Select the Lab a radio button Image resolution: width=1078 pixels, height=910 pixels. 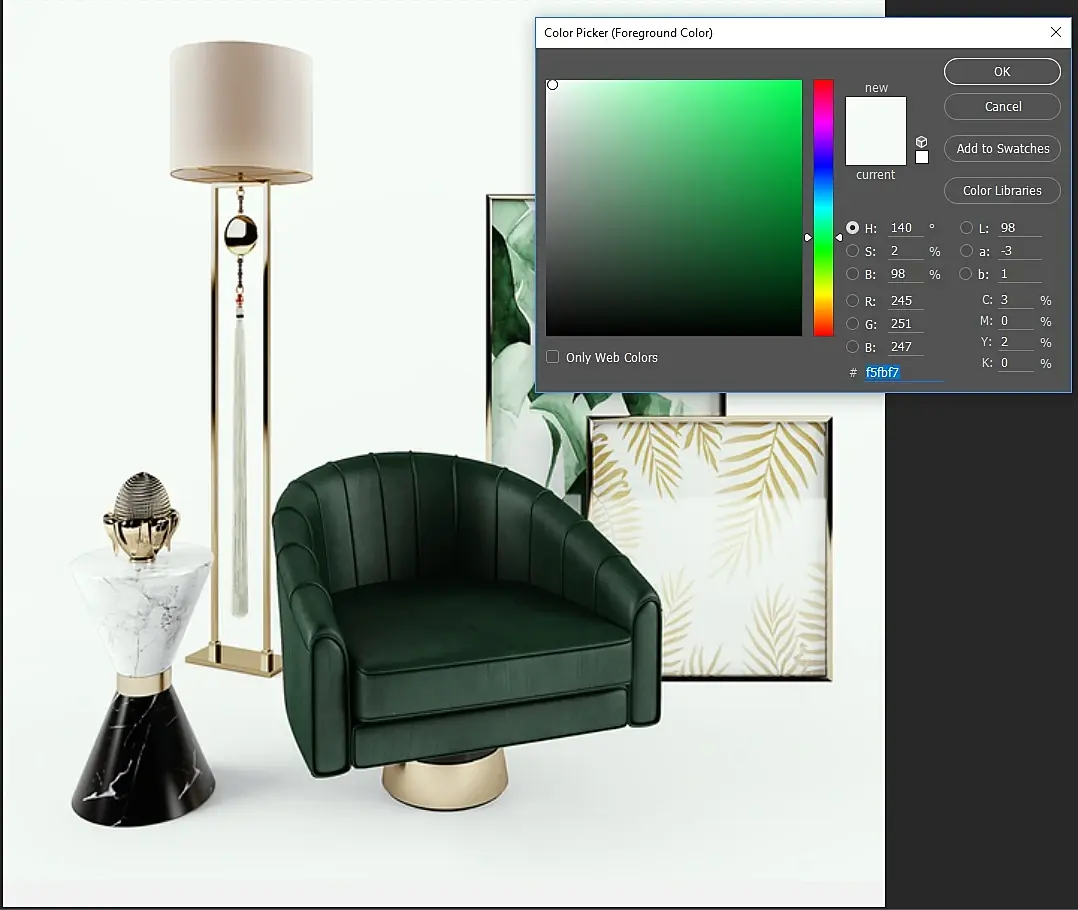point(967,251)
